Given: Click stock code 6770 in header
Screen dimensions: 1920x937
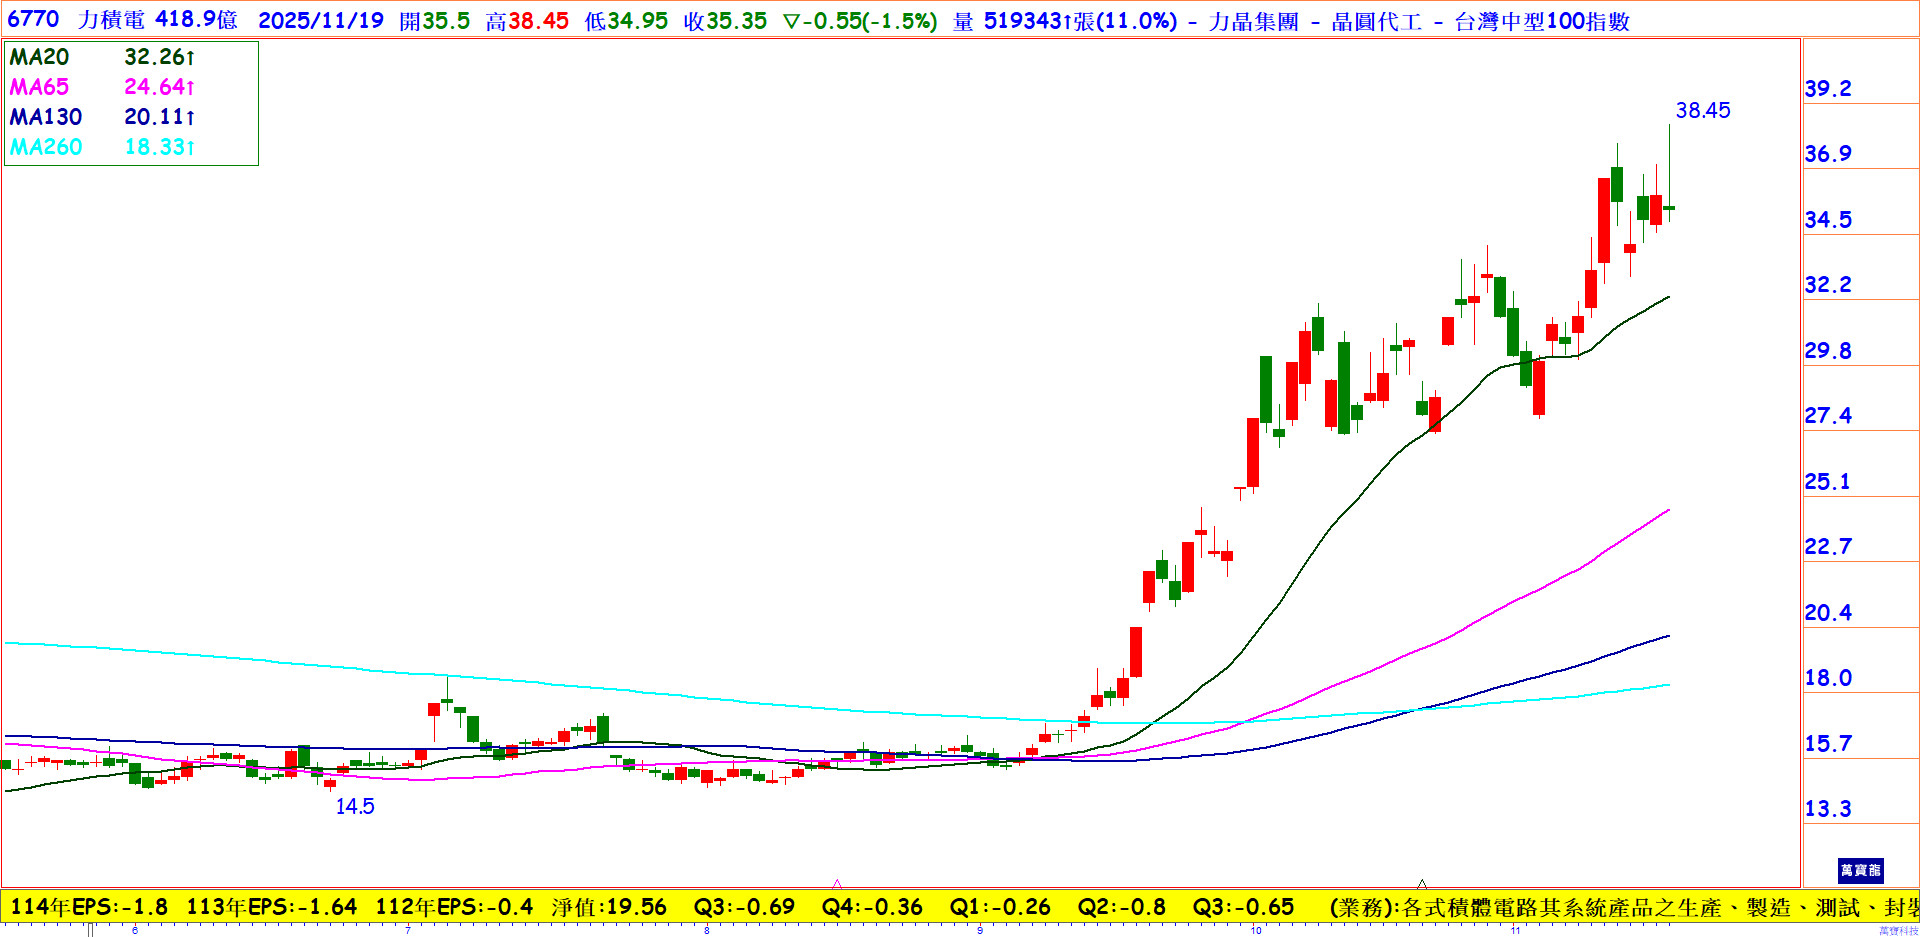Looking at the screenshot, I should click(x=33, y=20).
